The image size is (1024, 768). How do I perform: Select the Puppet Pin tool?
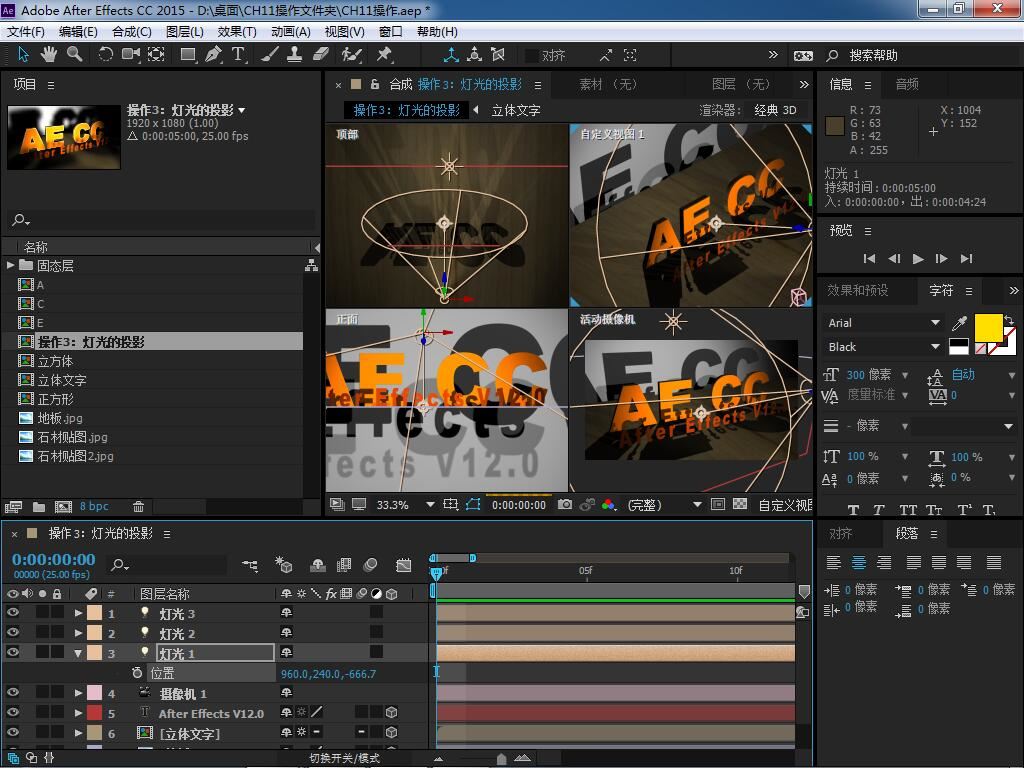tap(384, 55)
